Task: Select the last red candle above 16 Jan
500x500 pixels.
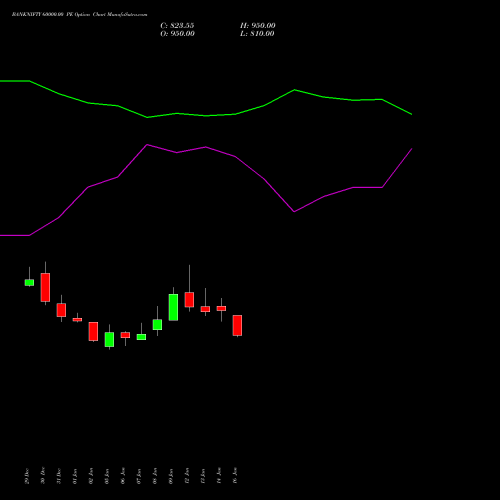Action: (237, 325)
